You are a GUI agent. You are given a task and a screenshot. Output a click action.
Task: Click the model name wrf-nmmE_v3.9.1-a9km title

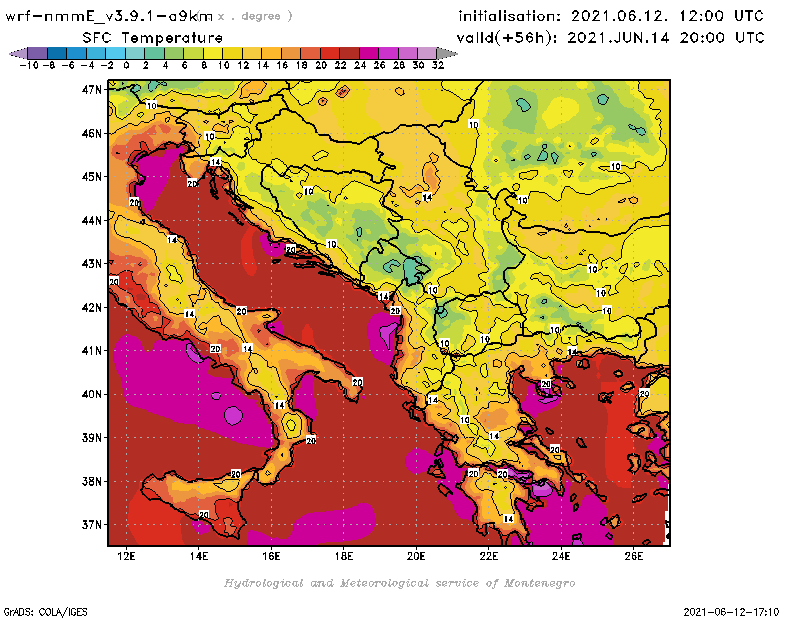(109, 16)
